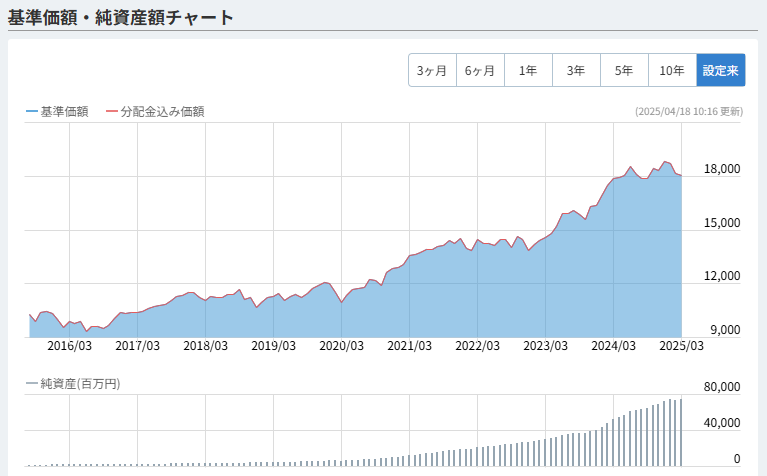
Task: Click the 2023/03 x-axis label
Action: (x=545, y=346)
